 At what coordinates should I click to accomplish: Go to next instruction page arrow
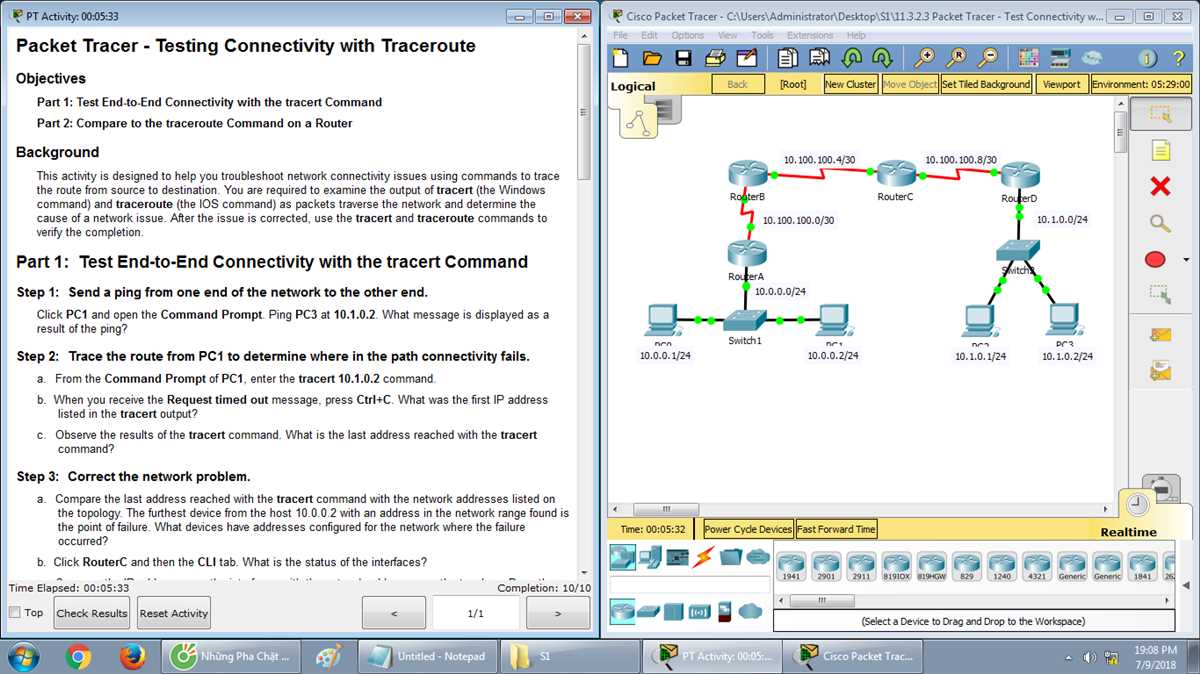[558, 613]
